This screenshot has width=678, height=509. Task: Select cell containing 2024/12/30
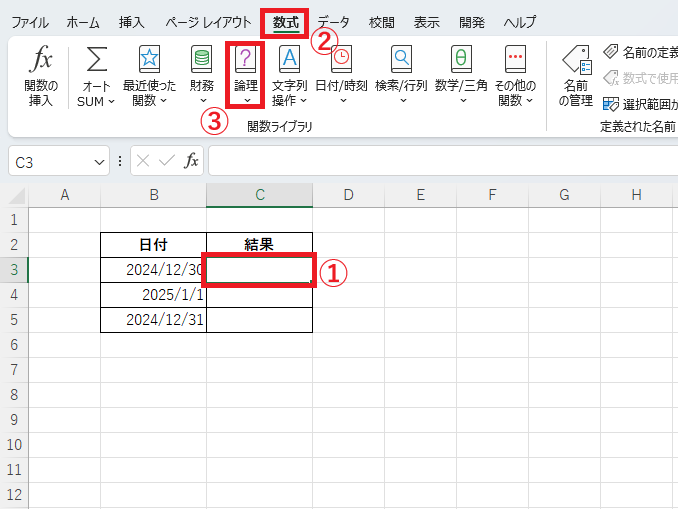(x=154, y=270)
